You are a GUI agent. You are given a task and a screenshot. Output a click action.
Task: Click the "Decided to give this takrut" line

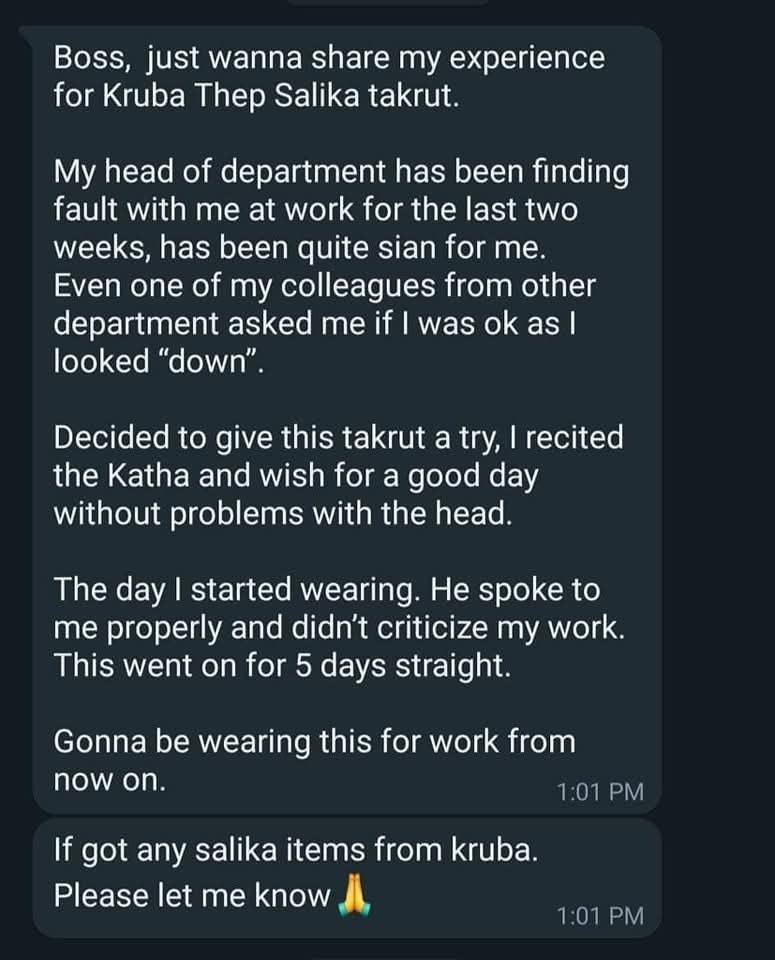(337, 437)
